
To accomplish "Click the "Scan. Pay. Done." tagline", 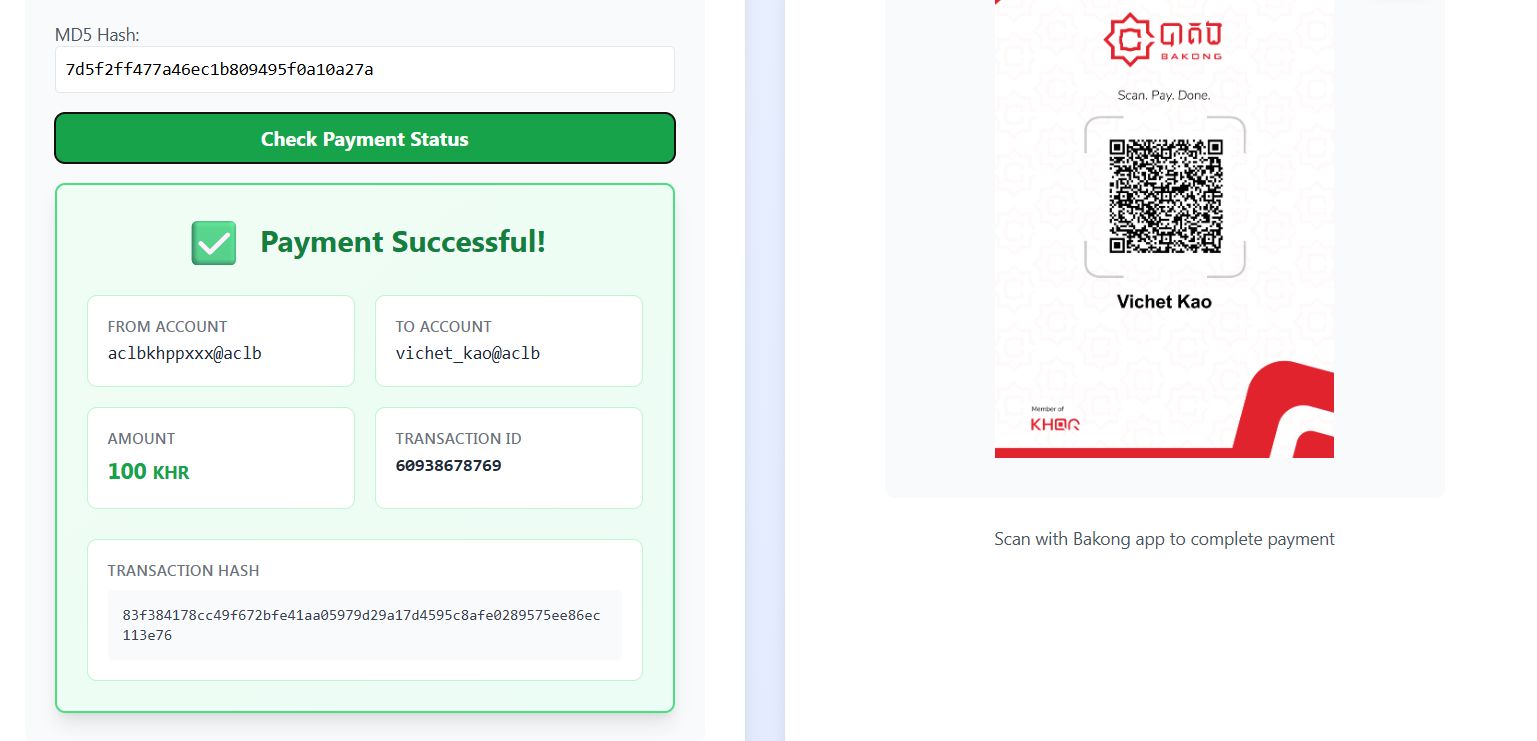I will (x=1164, y=95).
